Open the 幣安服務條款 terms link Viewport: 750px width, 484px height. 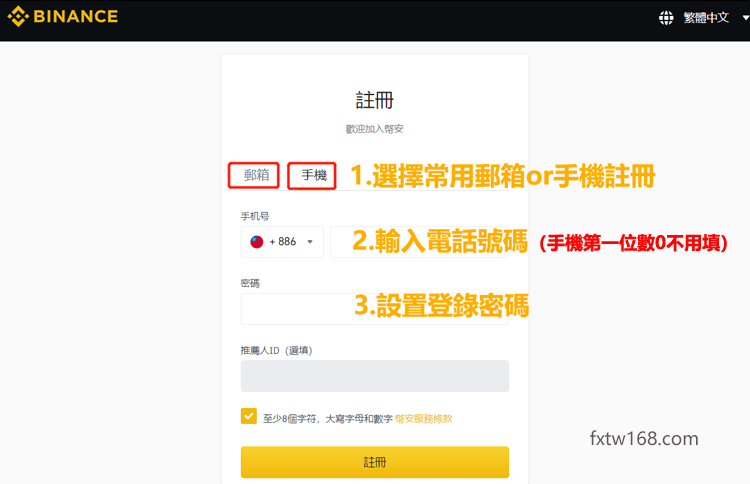(x=423, y=418)
